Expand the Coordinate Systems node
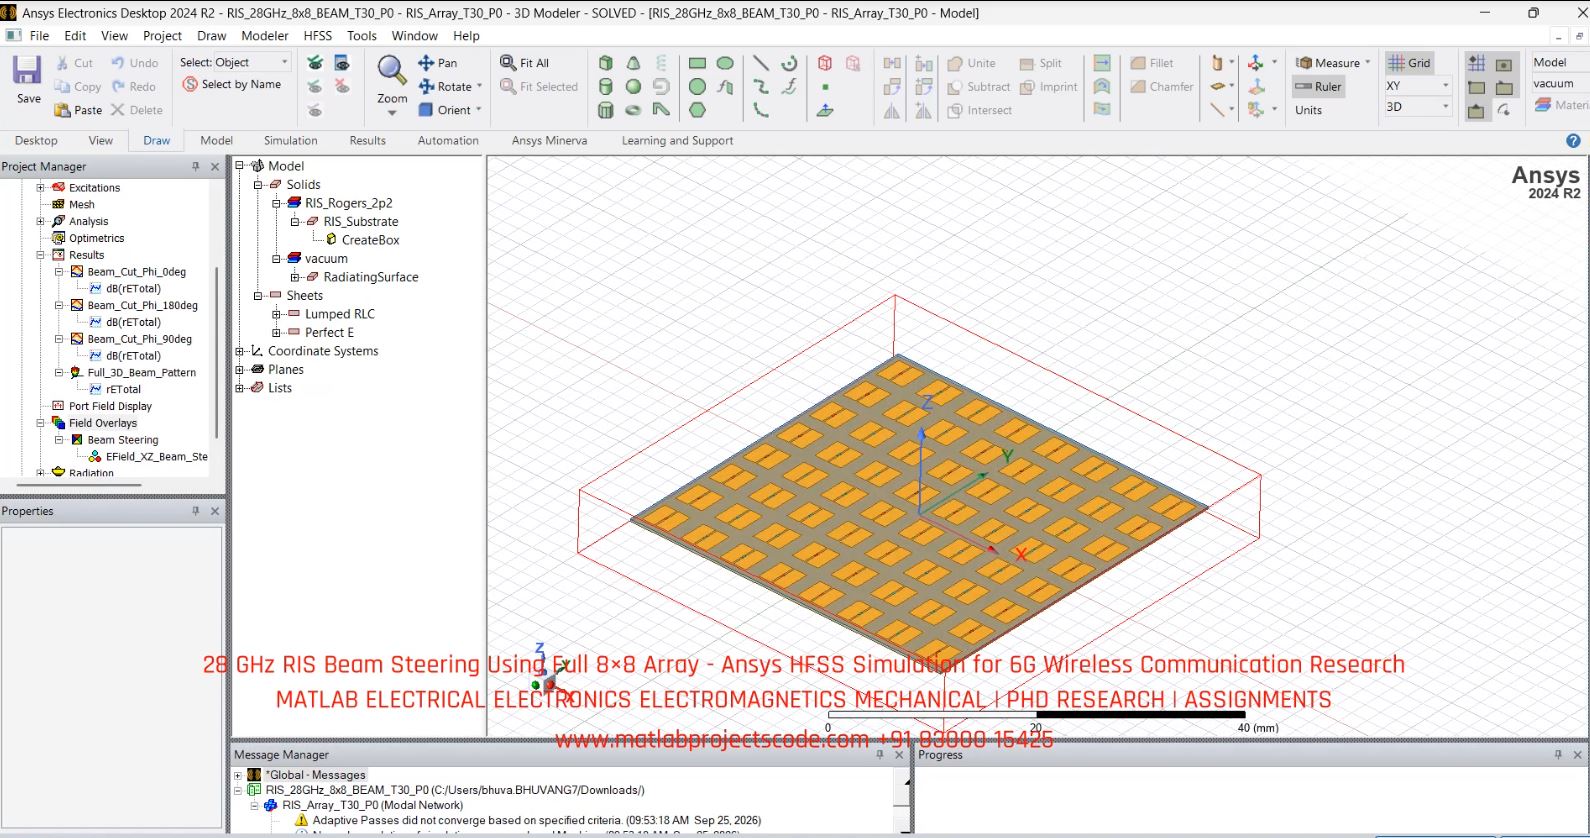Viewport: 1590px width, 838px height. click(x=240, y=351)
